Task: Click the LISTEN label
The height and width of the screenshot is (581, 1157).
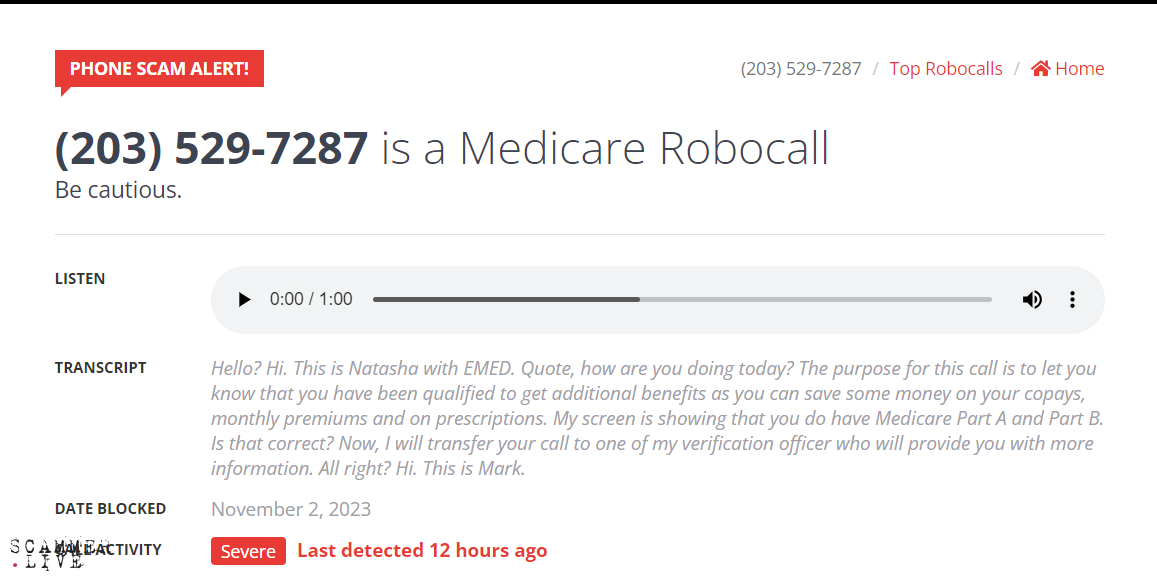Action: click(x=80, y=279)
